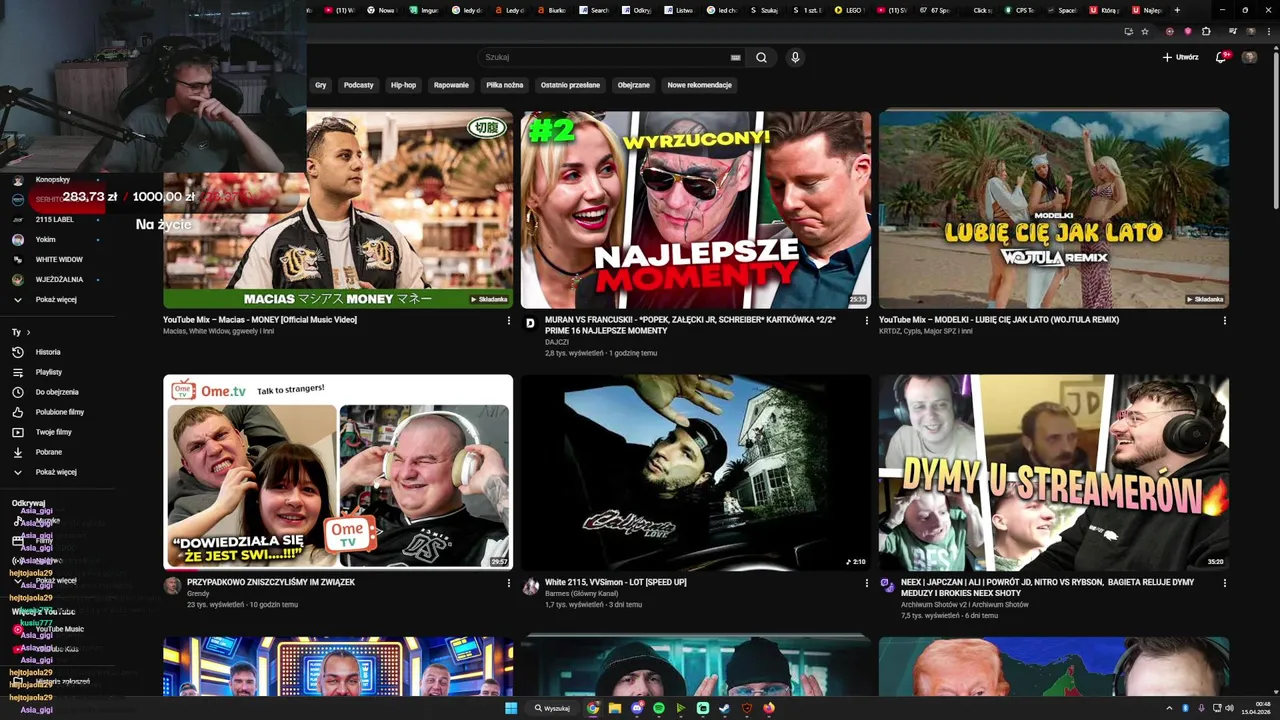The width and height of the screenshot is (1280, 720).
Task: Open the Lubię Cię Jak Lato thumbnail
Action: point(1054,209)
